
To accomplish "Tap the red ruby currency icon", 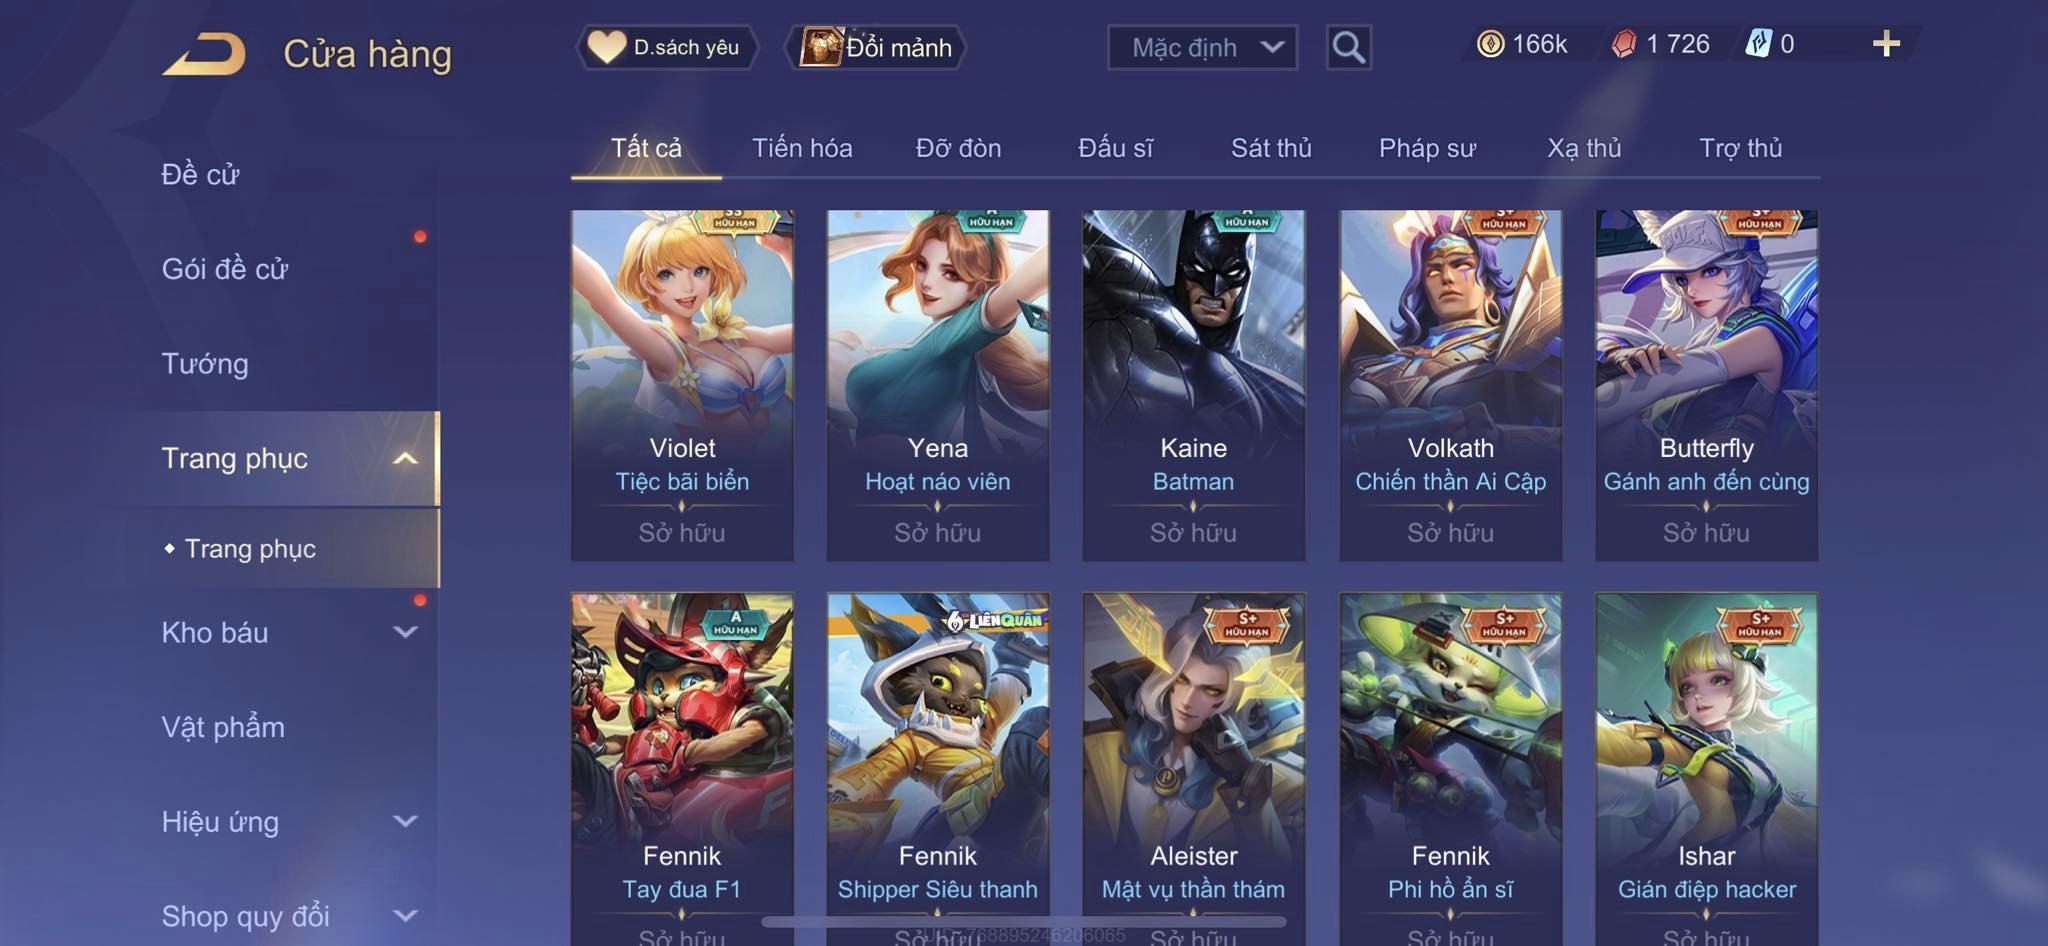I will pos(1624,44).
